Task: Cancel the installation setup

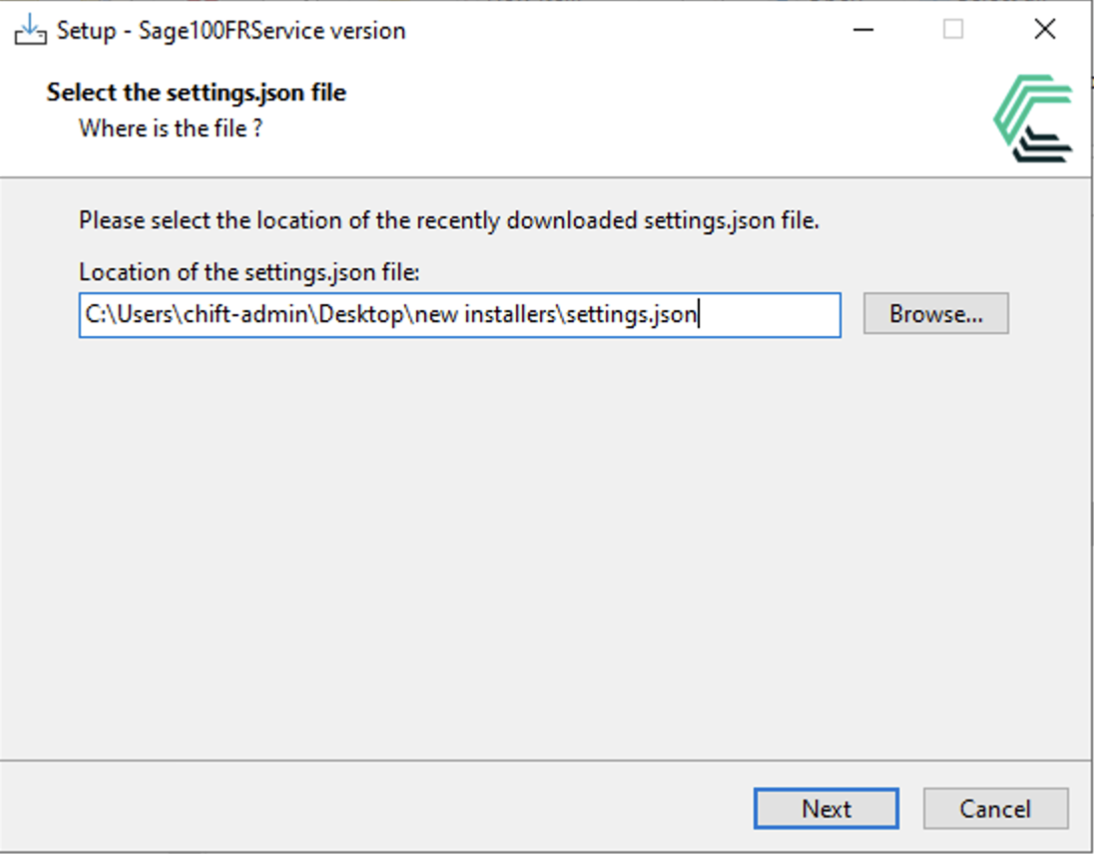Action: pos(995,809)
